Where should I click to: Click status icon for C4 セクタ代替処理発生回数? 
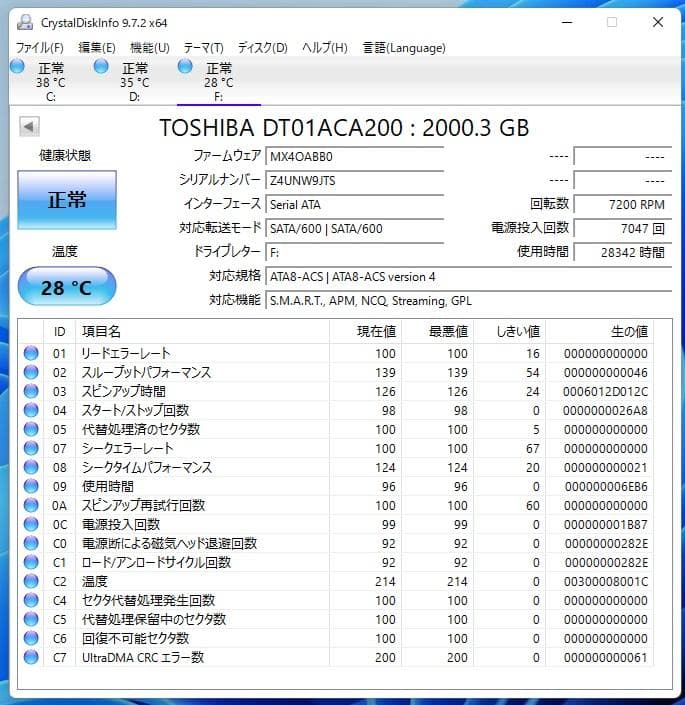click(31, 600)
